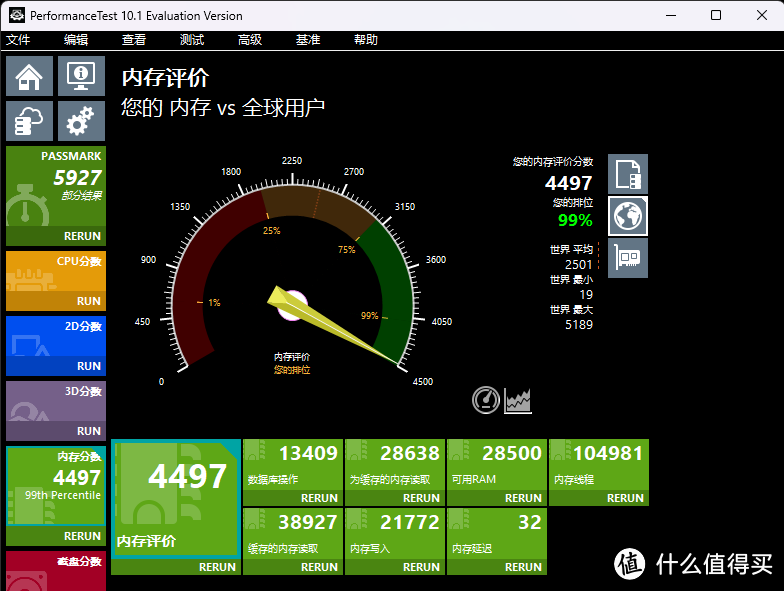Open the 文件 menu

18,40
